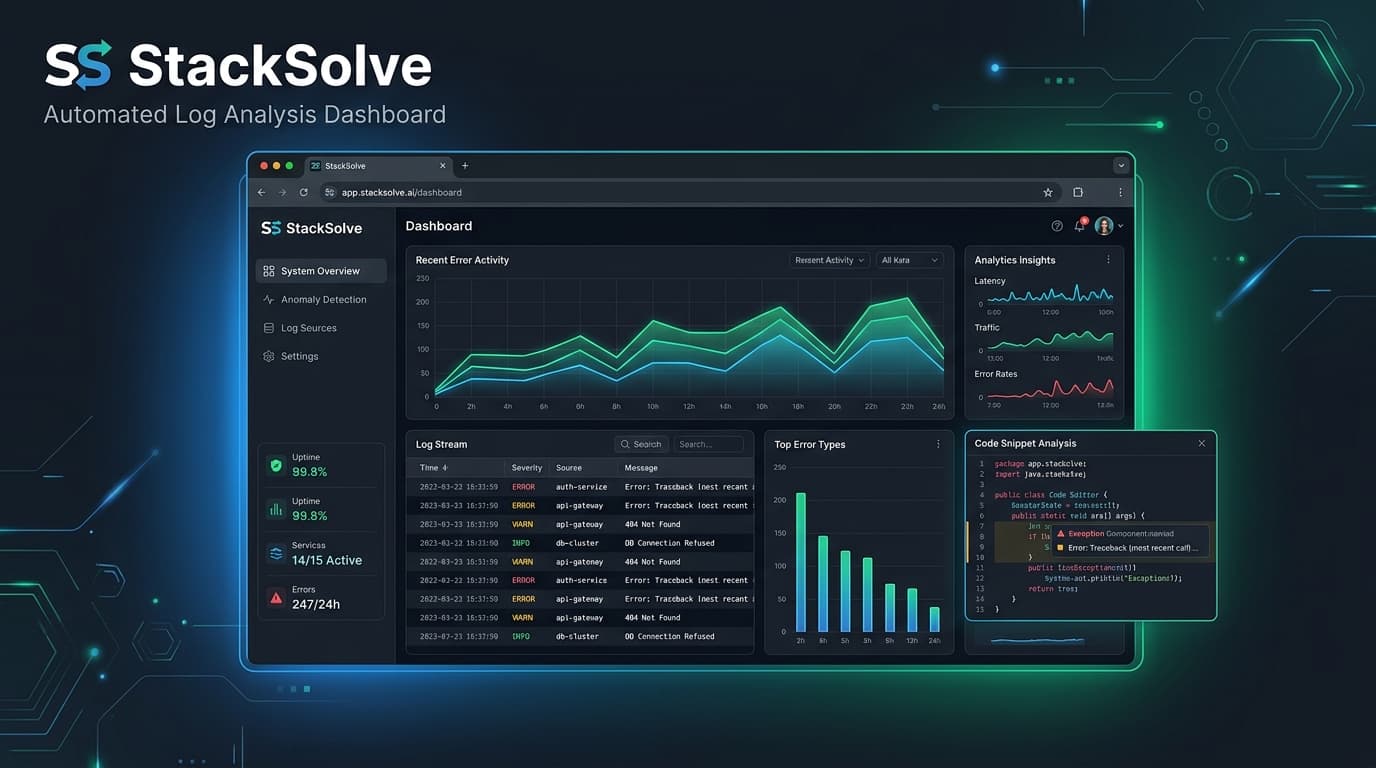Screen dimensions: 1376x768
Task: Open the Recent Activity dropdown
Action: tap(830, 260)
